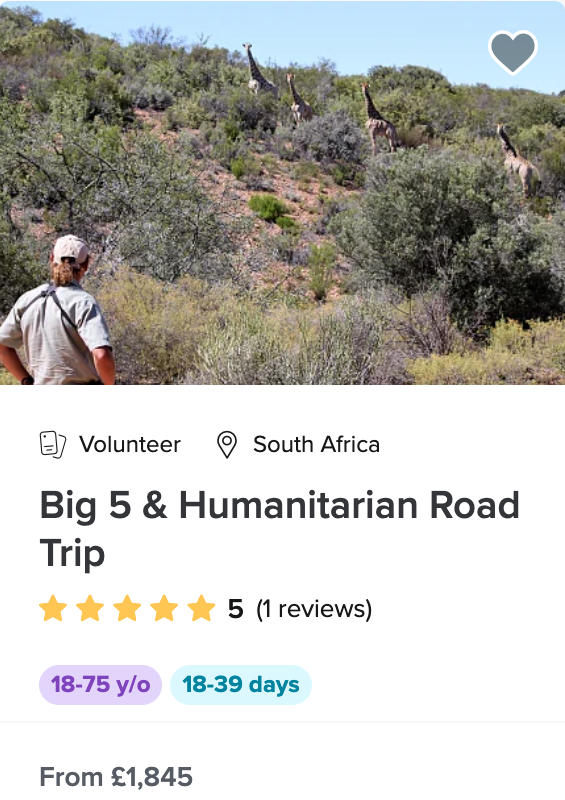Click the Volunteer cards icon
Image resolution: width=565 pixels, height=800 pixels.
coord(53,444)
